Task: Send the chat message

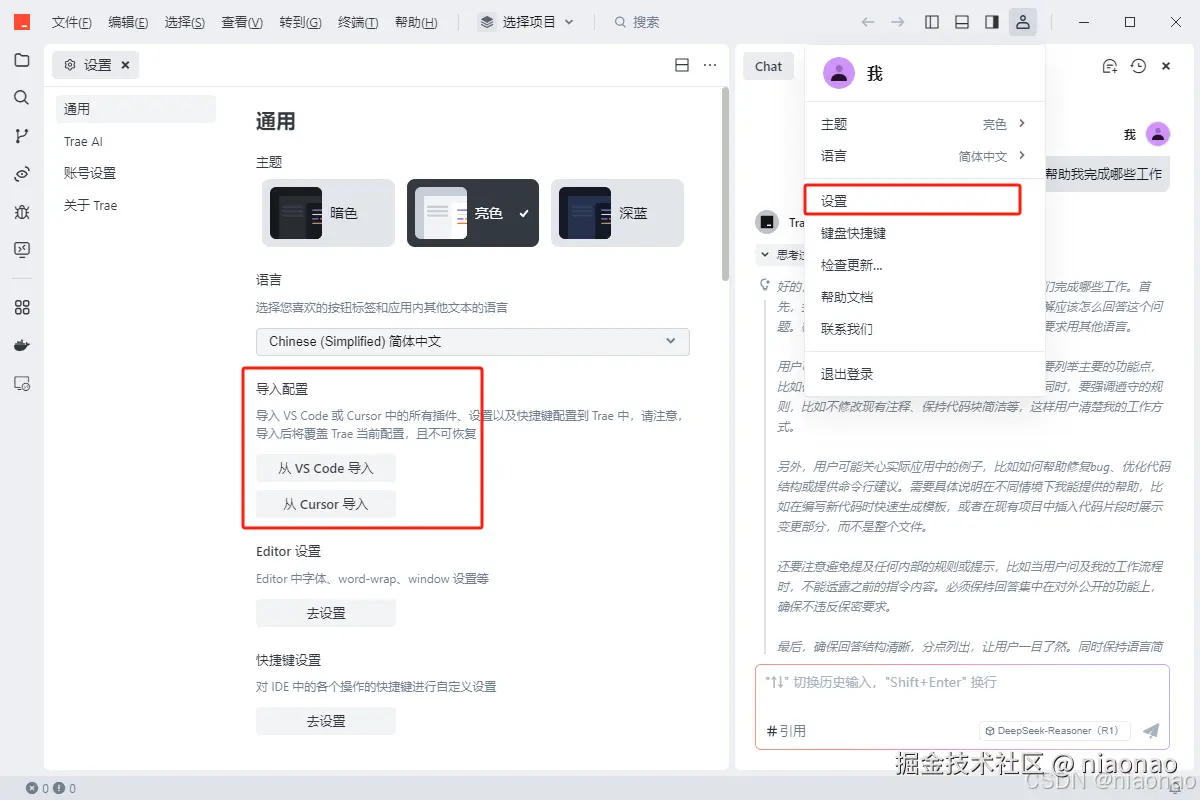Action: (x=1152, y=731)
